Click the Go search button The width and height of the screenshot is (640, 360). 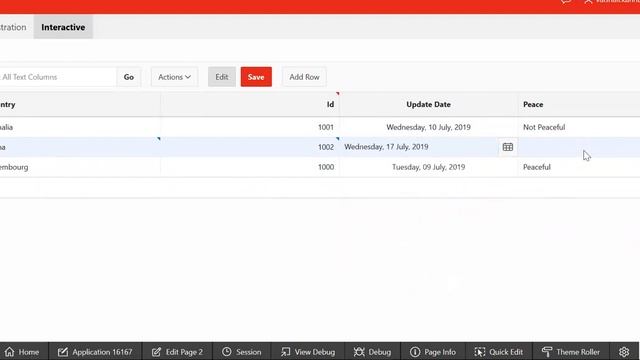coord(129,77)
